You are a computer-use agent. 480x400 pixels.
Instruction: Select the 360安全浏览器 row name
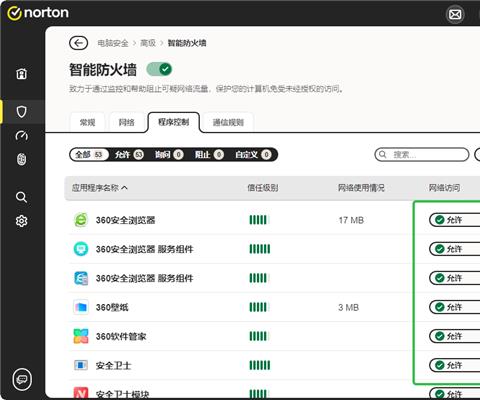pyautogui.click(x=125, y=220)
